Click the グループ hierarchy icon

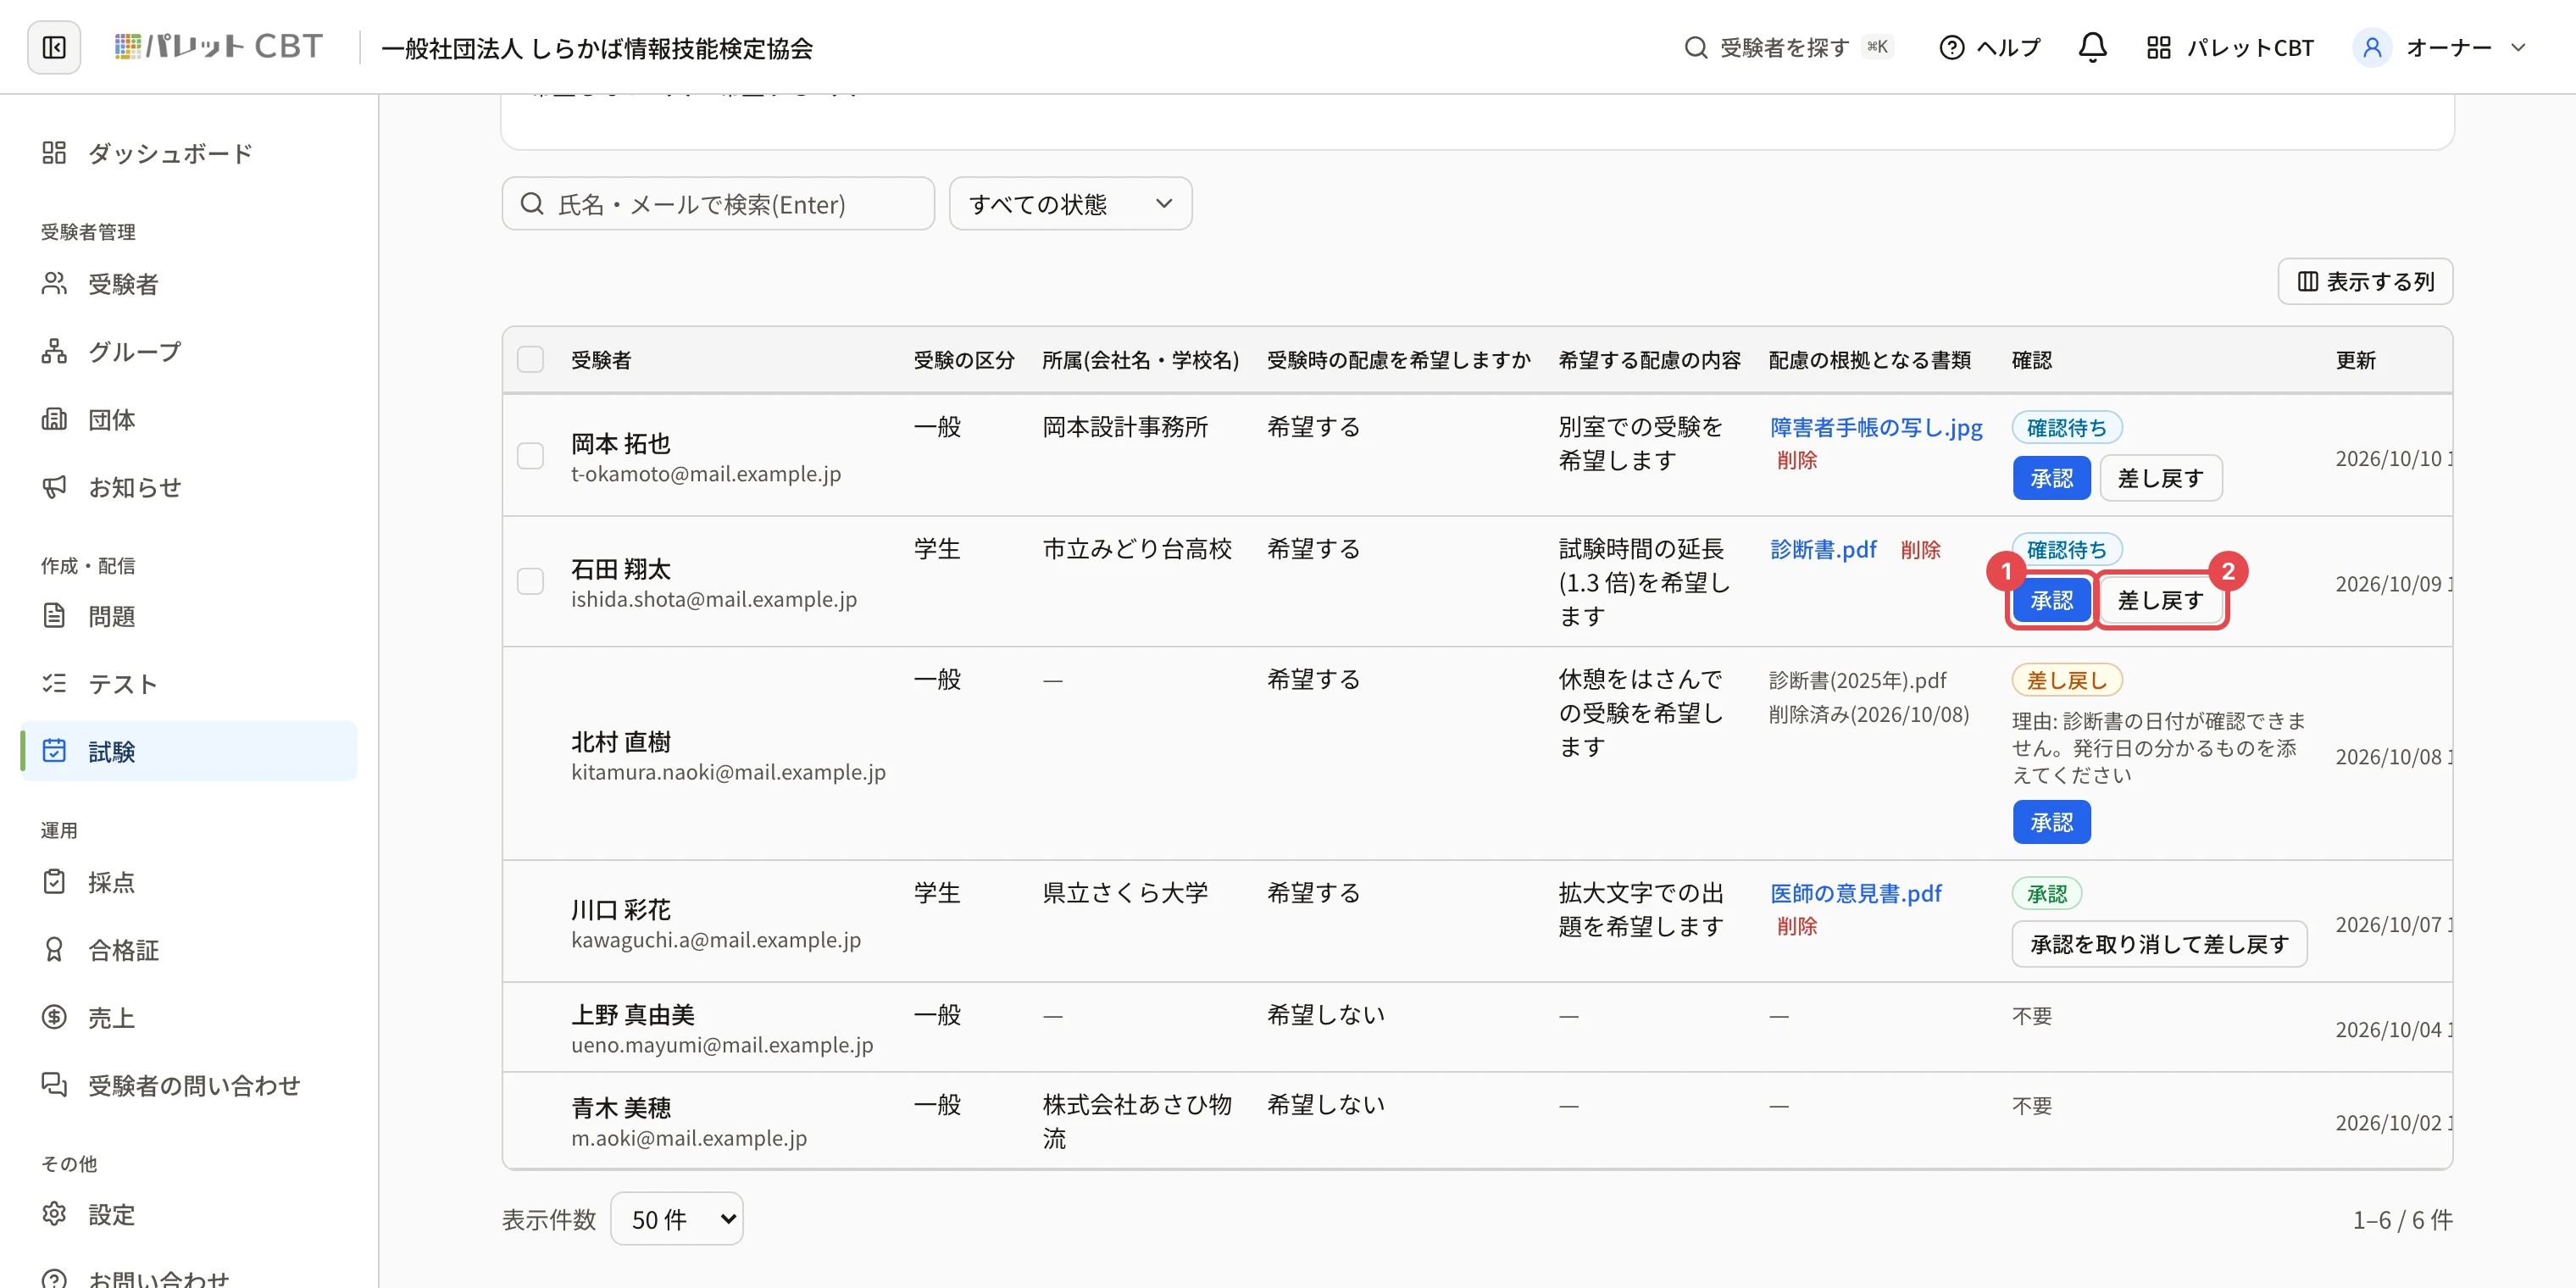coord(54,351)
